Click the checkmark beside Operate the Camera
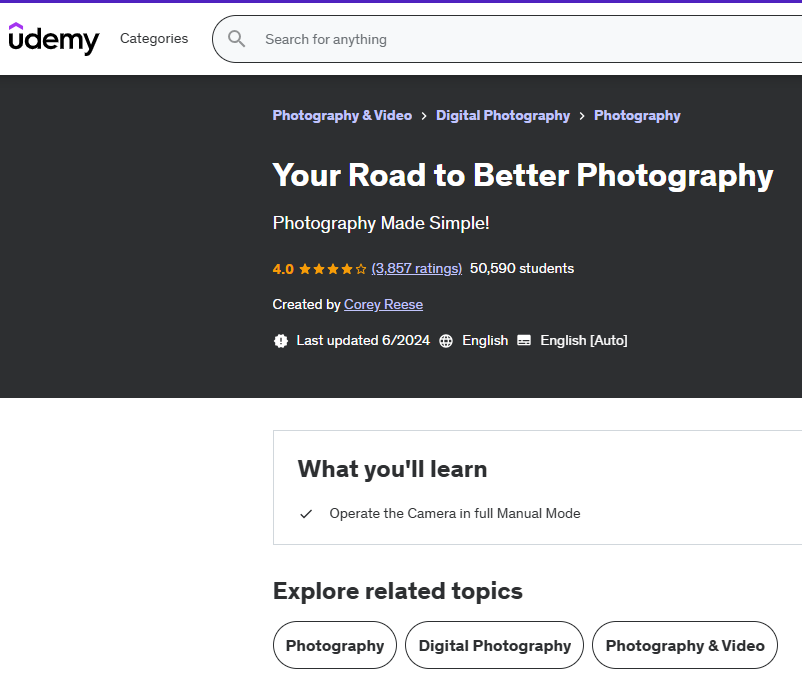Viewport: 802px width, 692px height. tap(306, 514)
